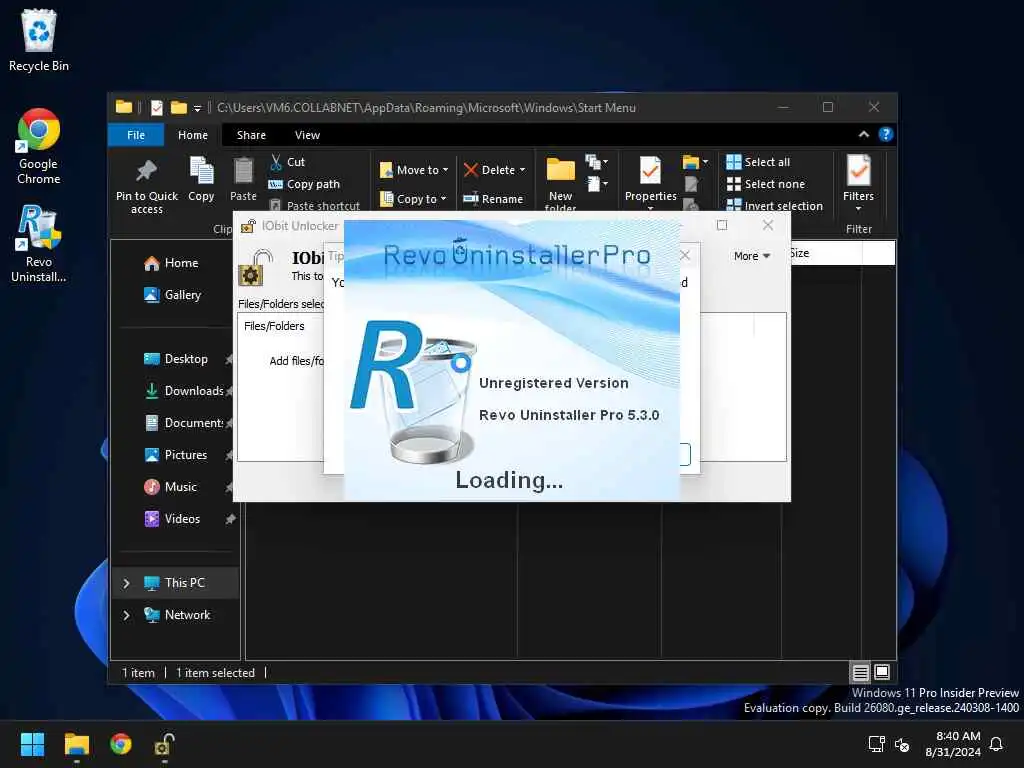Click the Edit icon below Open
Image resolution: width=1024 pixels, height=768 pixels.
click(691, 185)
